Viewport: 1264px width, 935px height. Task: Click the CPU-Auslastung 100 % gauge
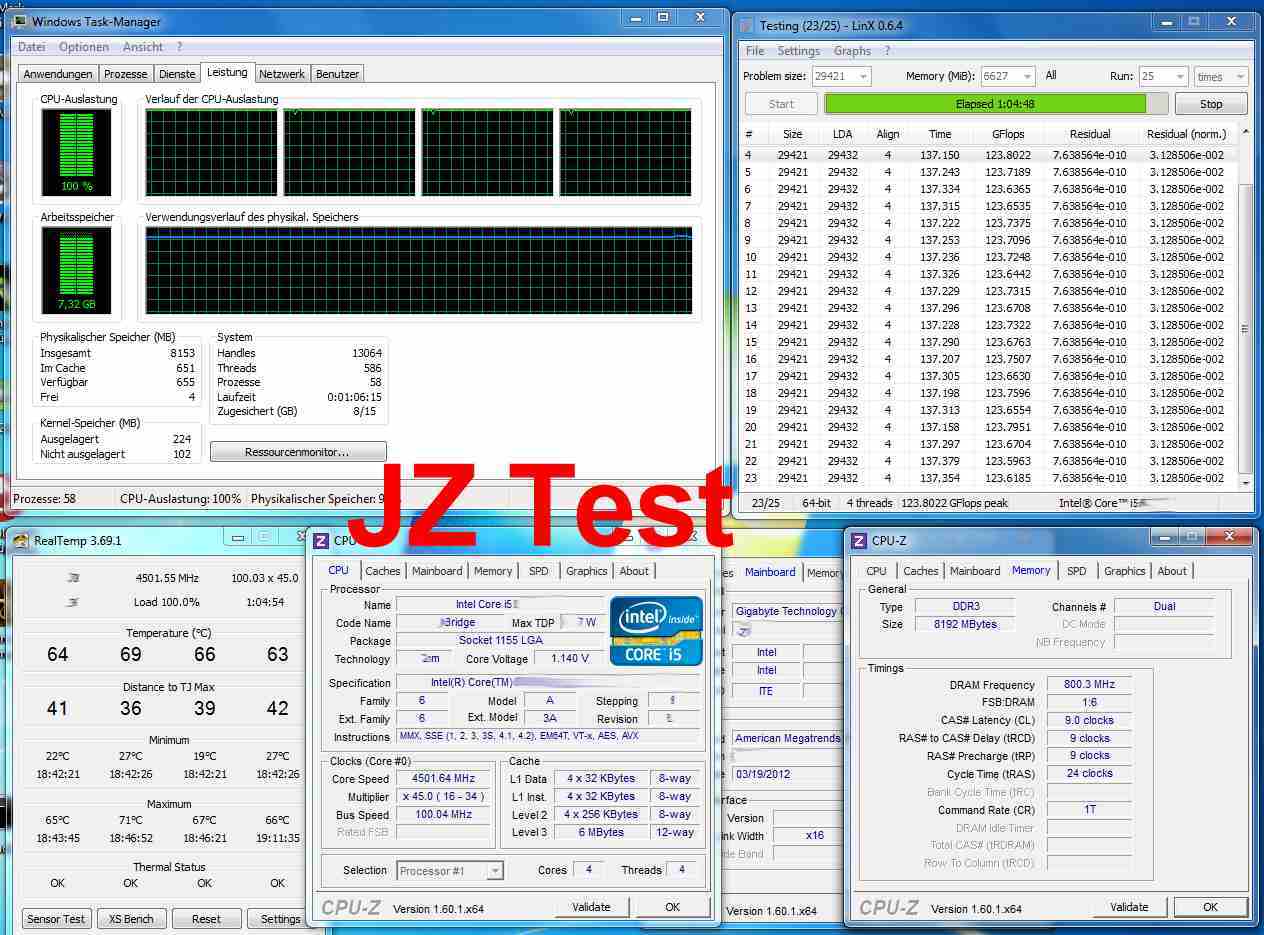[77, 152]
